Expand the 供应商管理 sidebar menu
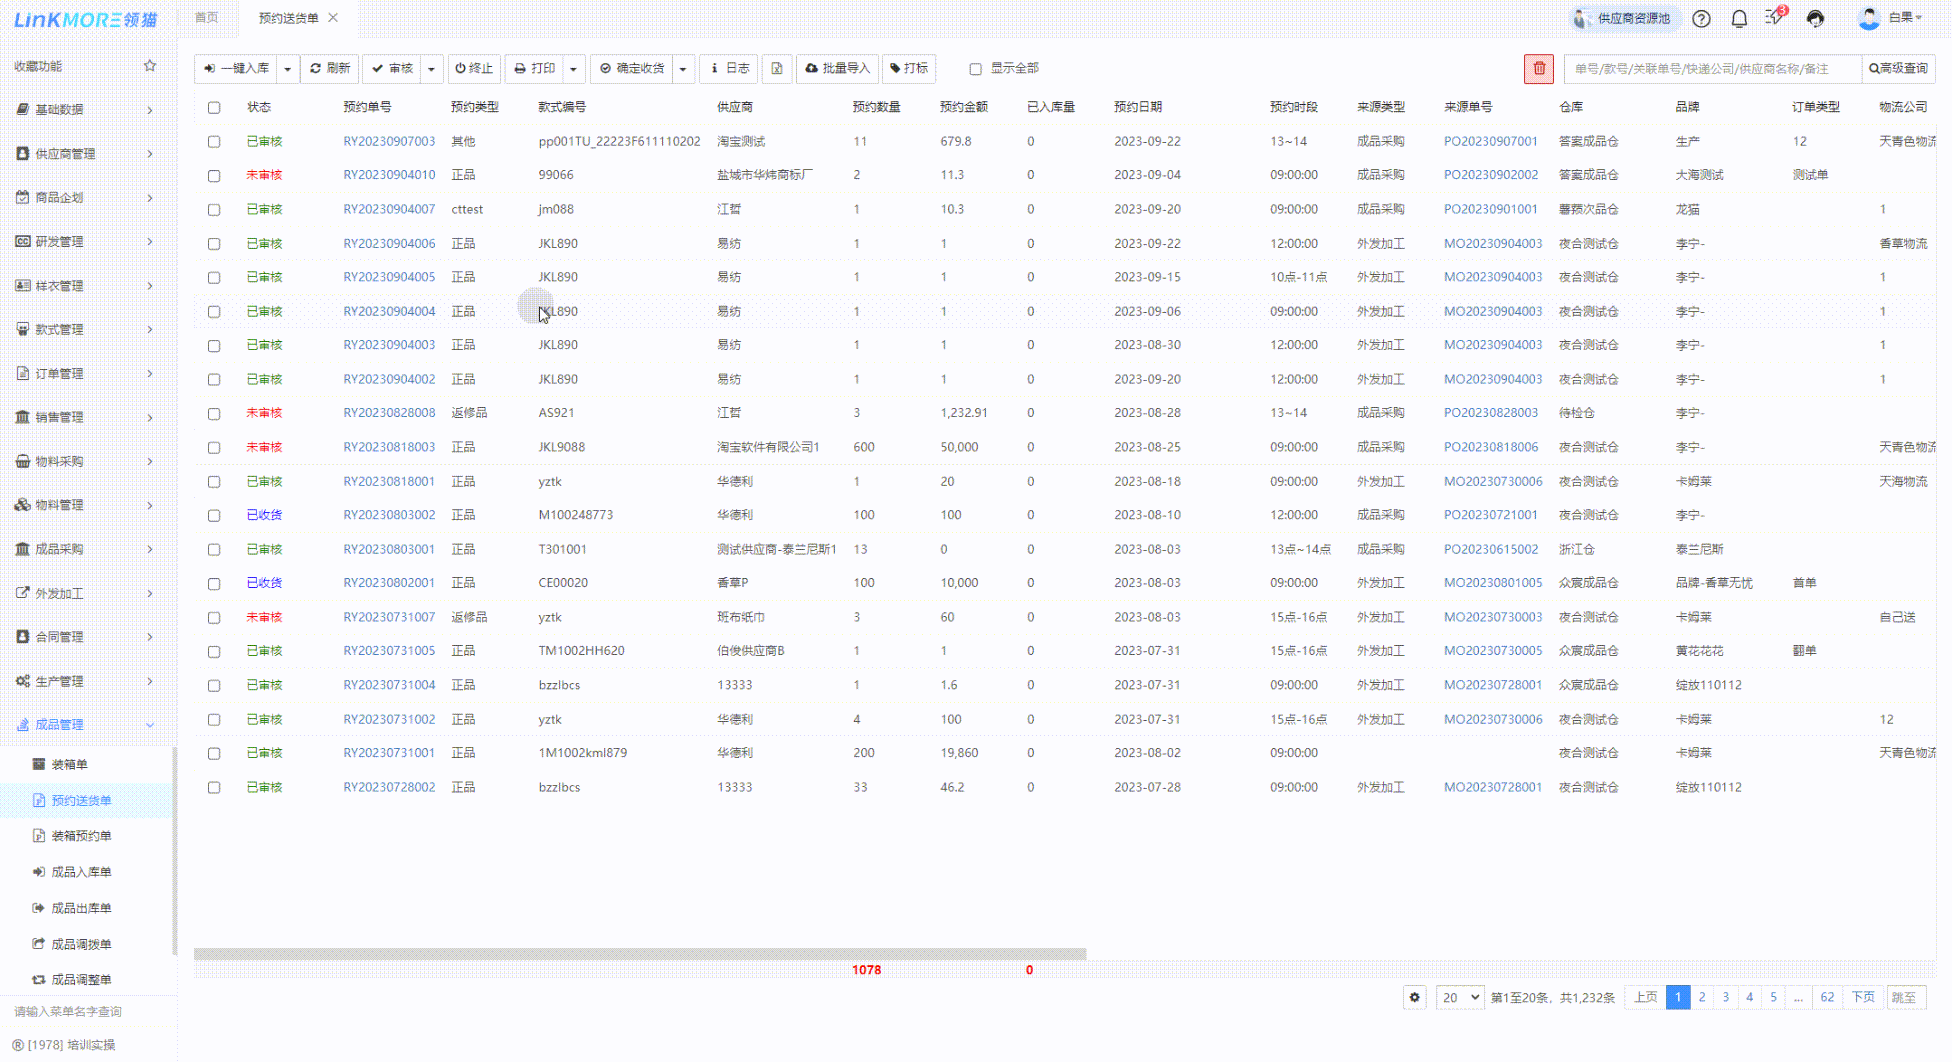 pos(85,154)
